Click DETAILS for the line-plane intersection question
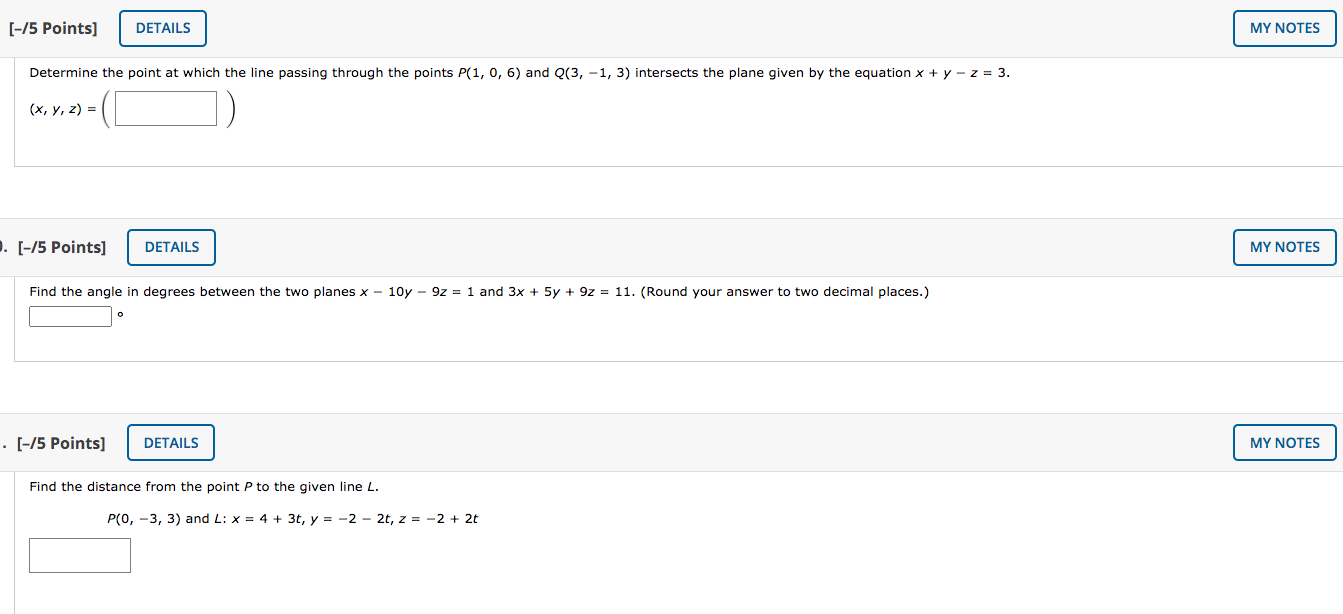The width and height of the screenshot is (1343, 614). [x=162, y=28]
